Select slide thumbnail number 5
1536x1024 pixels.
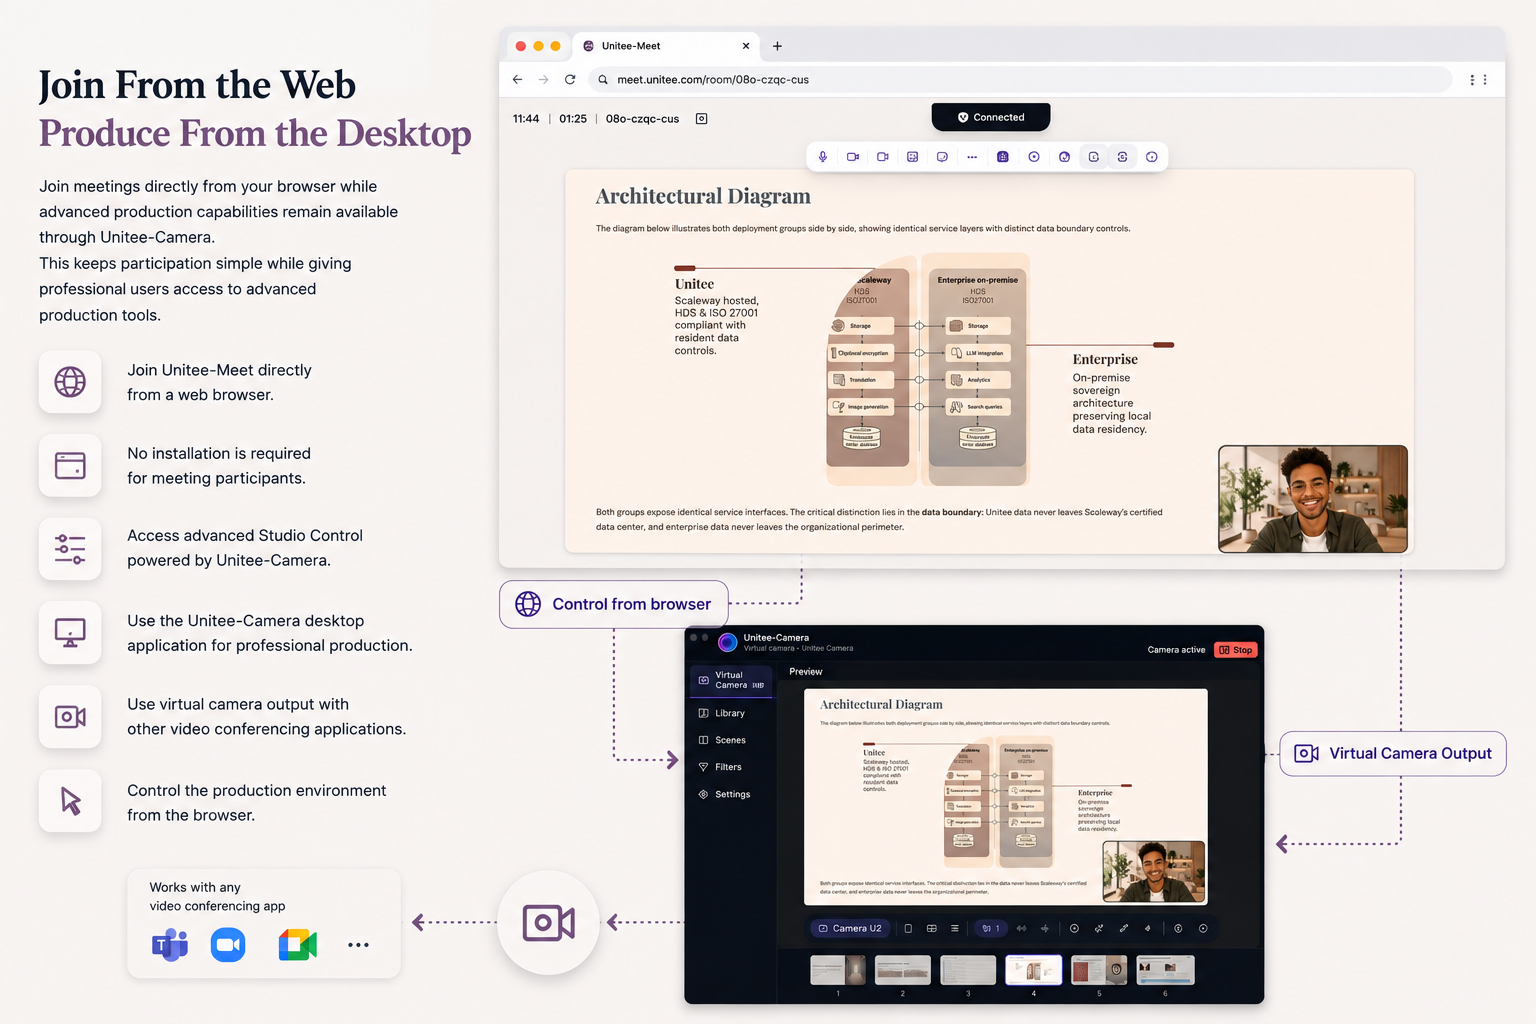click(x=1099, y=970)
